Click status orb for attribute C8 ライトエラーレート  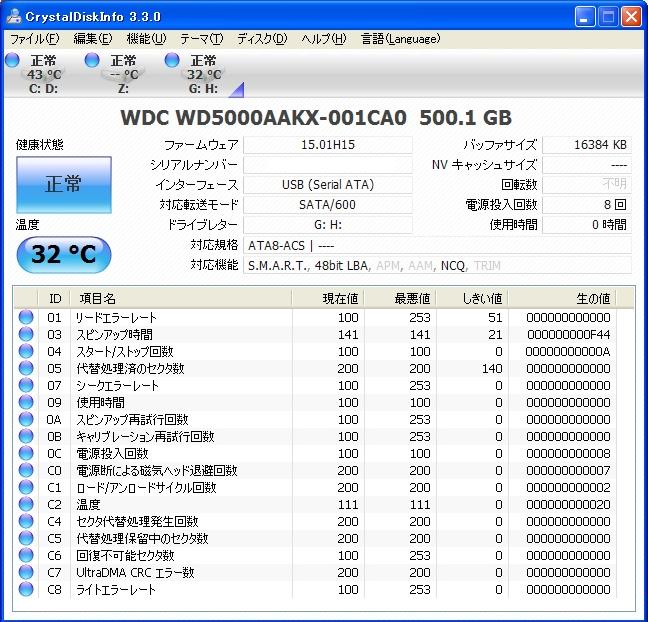(26, 590)
